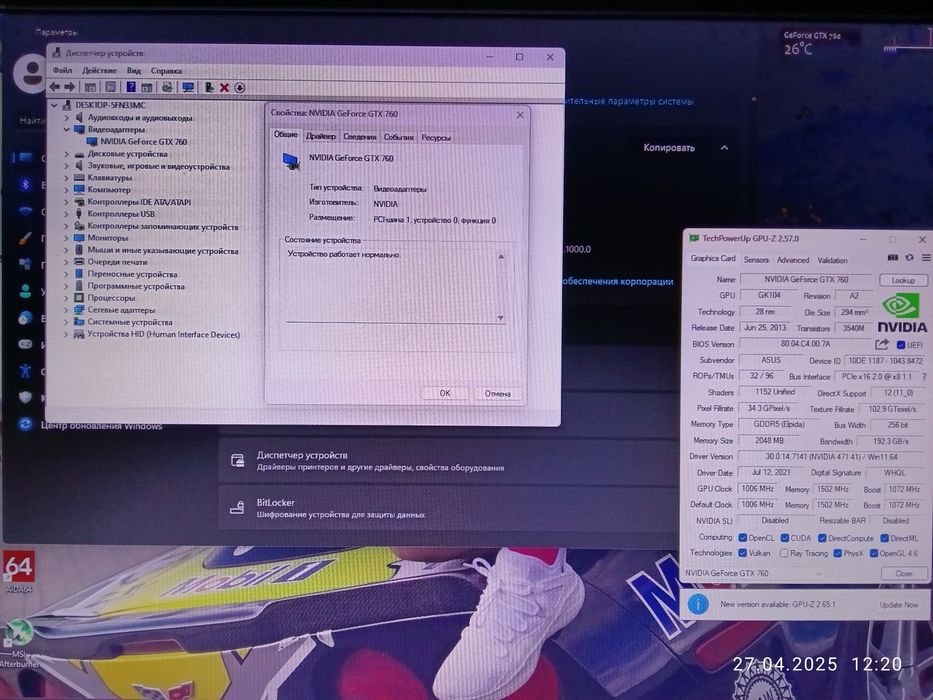Click the red X uninstall device icon
The height and width of the screenshot is (700, 933).
coord(224,88)
